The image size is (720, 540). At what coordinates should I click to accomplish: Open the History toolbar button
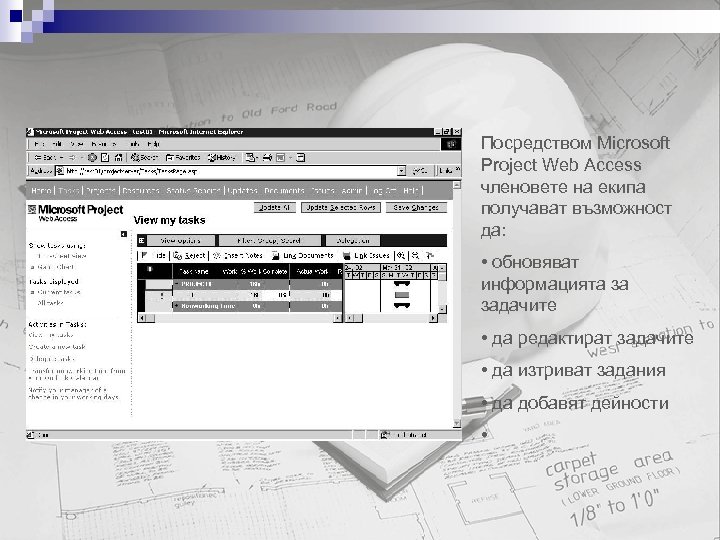(x=222, y=158)
